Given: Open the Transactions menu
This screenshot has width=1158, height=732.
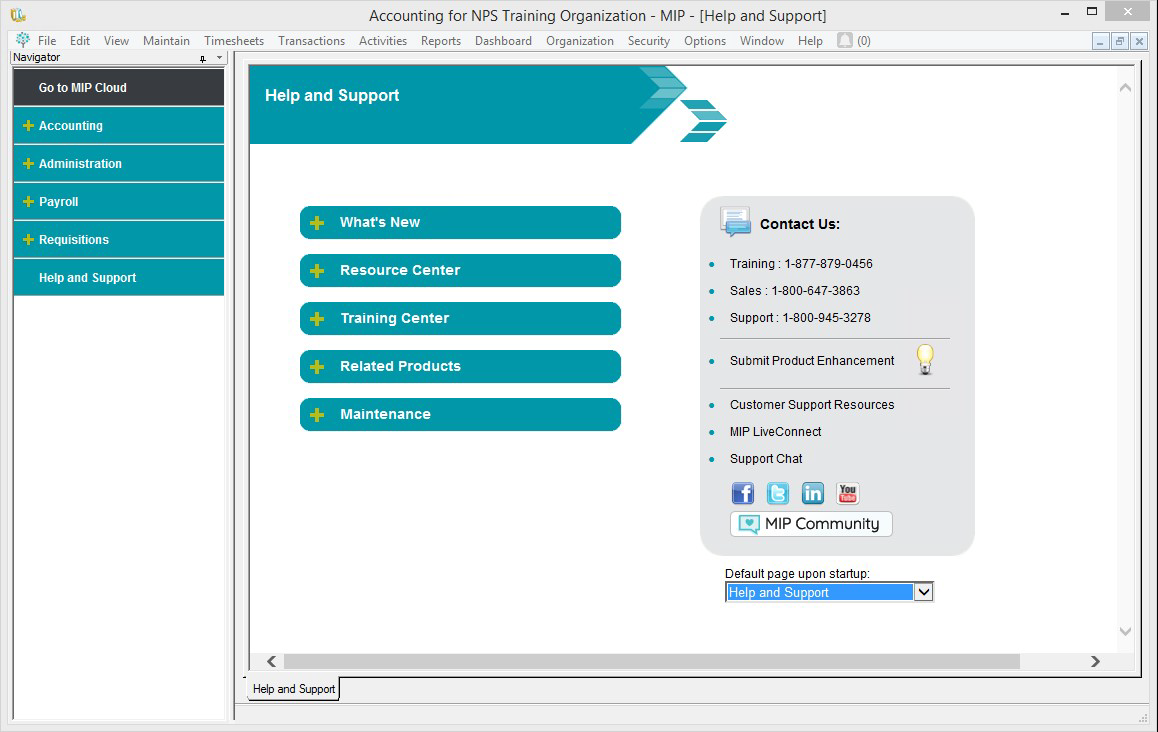Looking at the screenshot, I should [312, 41].
